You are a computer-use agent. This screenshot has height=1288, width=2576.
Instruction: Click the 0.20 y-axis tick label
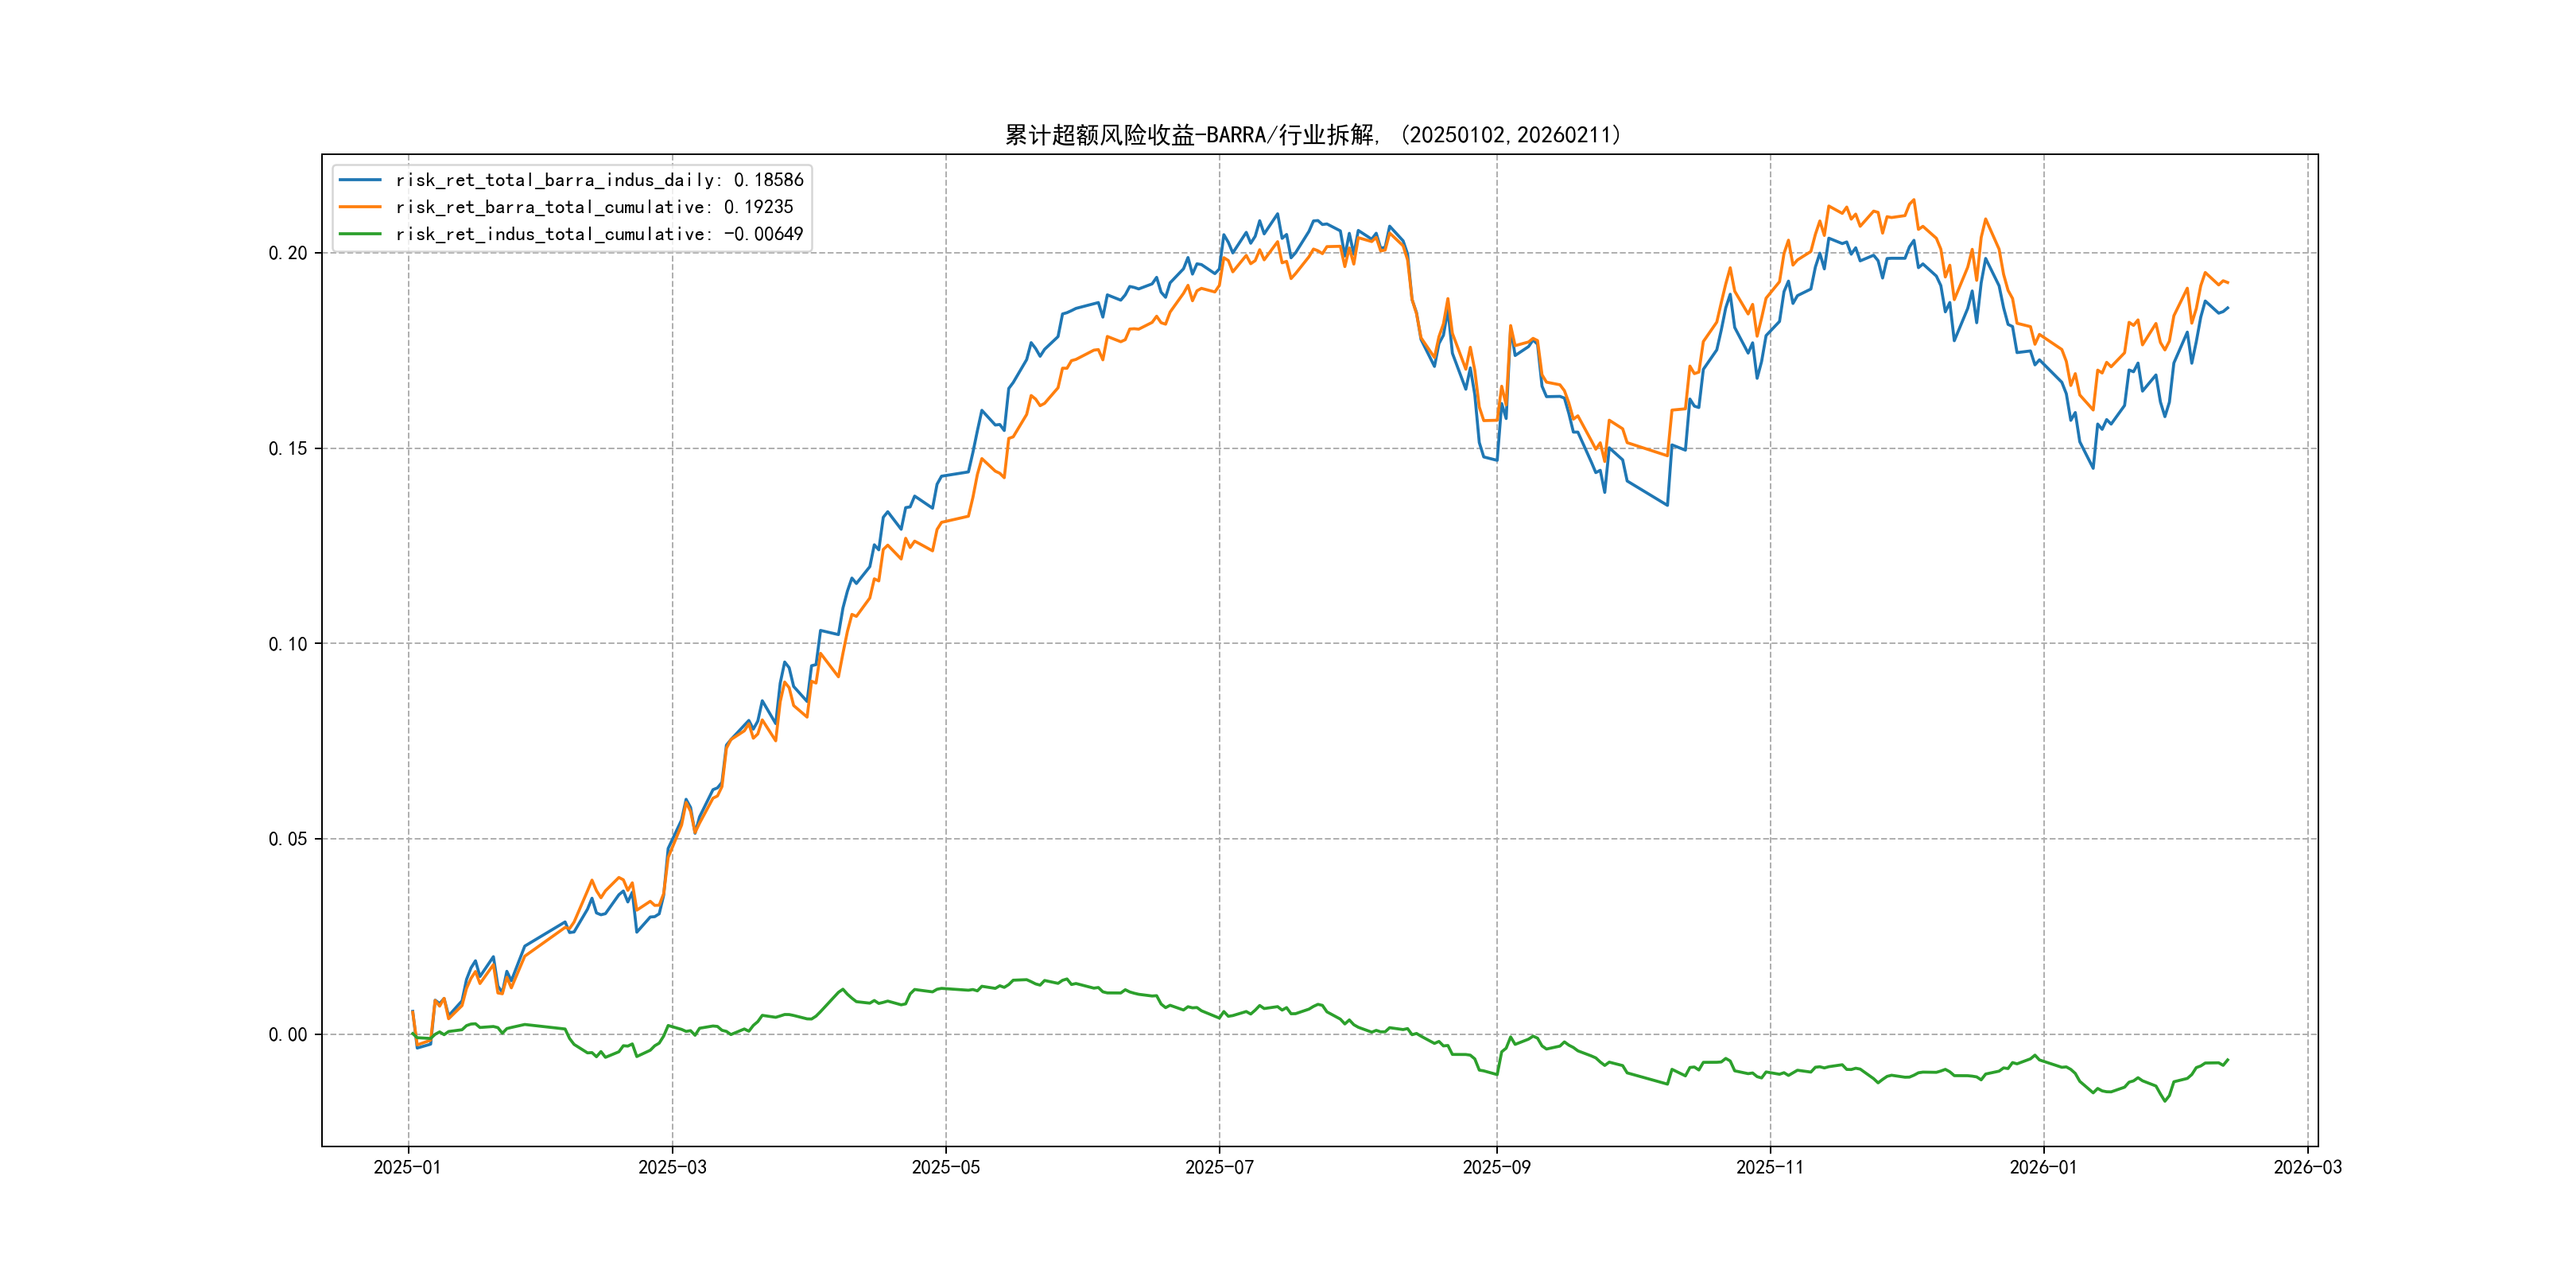coord(287,253)
